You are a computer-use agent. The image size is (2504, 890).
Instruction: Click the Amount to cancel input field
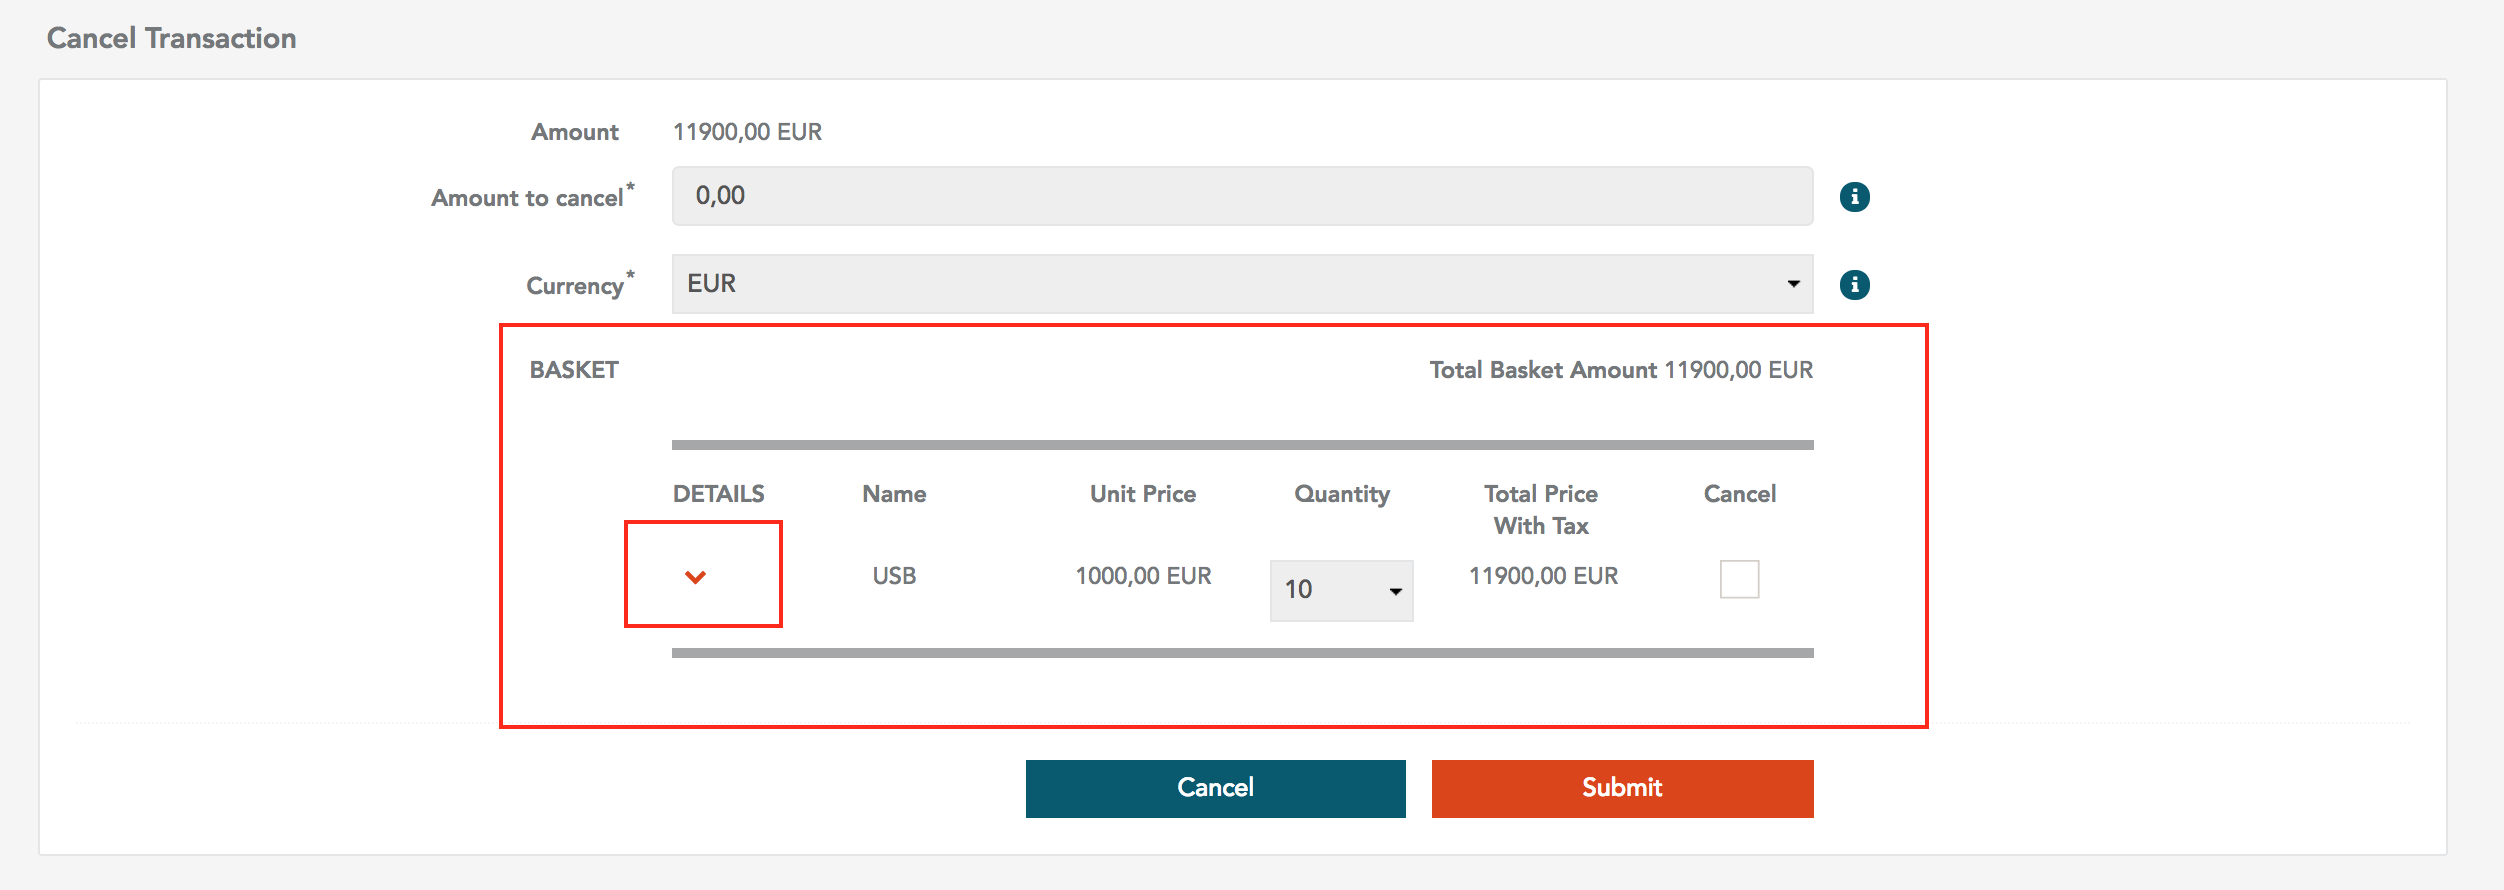[x=1242, y=196]
